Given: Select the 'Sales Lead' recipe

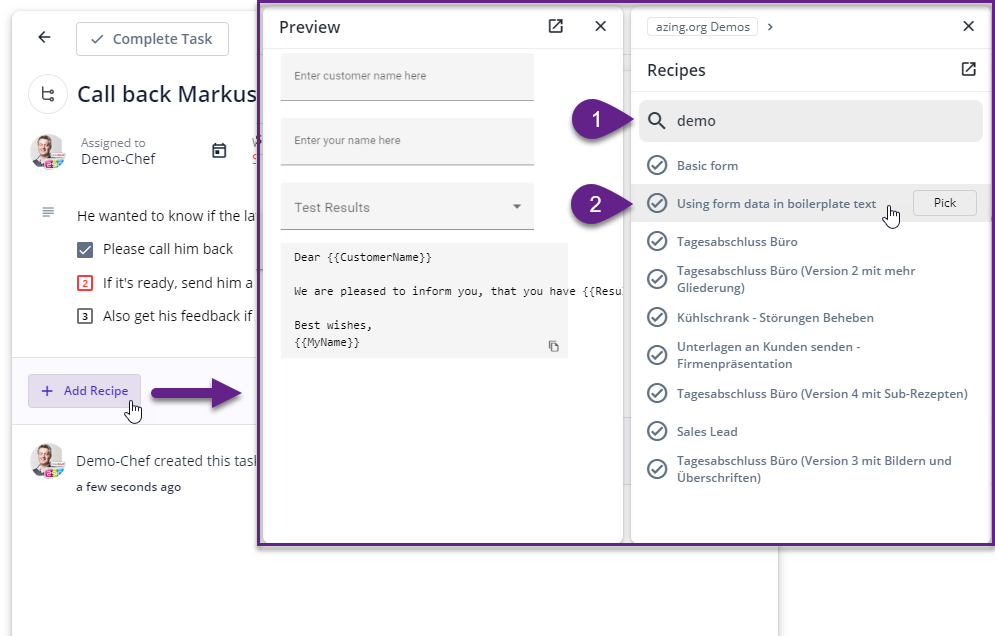Looking at the screenshot, I should coord(706,431).
